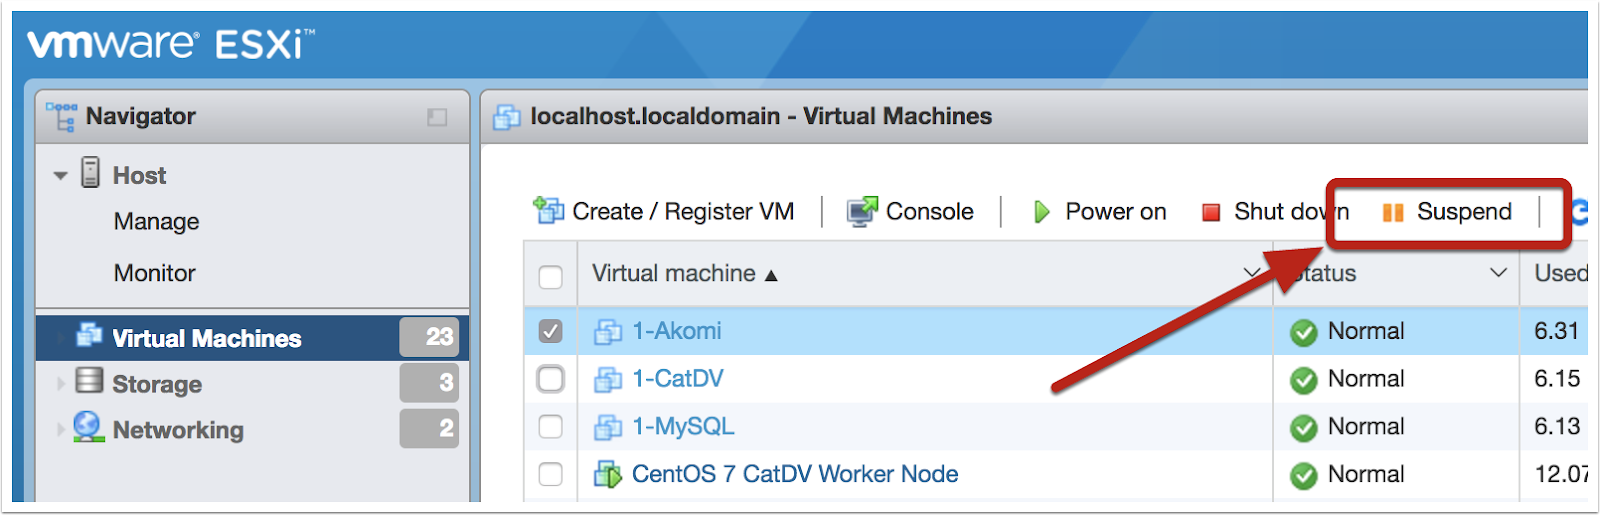Open Manage under Host
This screenshot has height=515, width=1600.
(156, 221)
